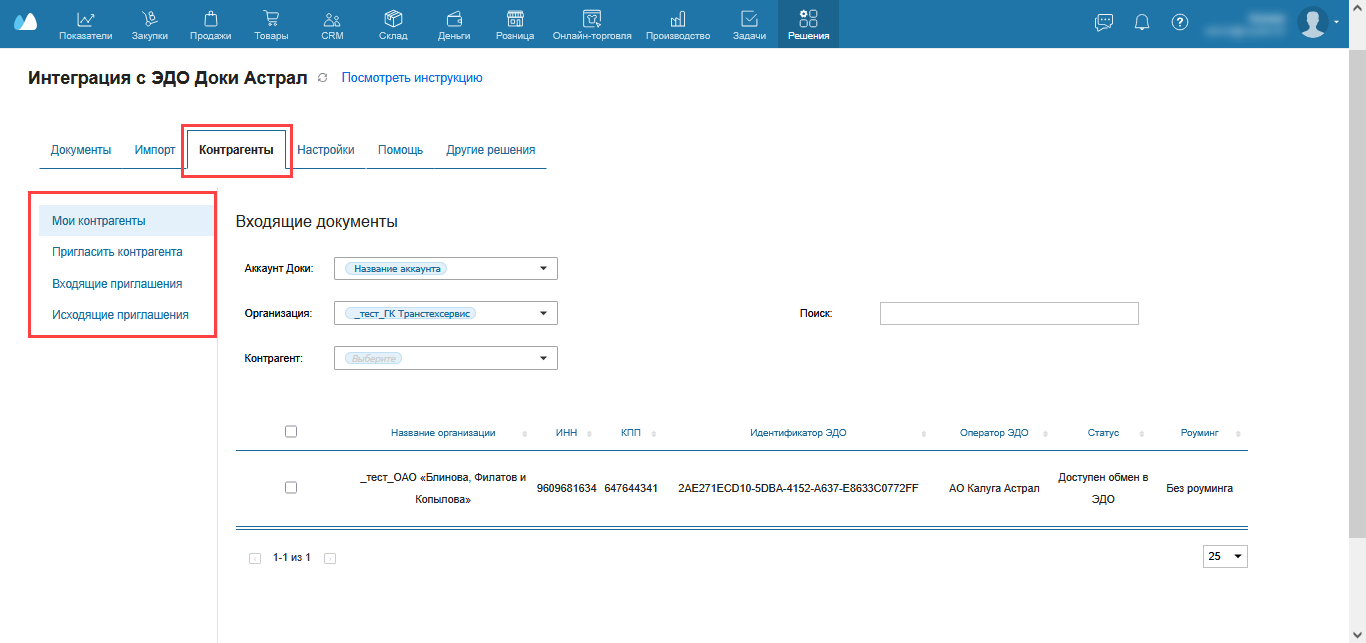
Task: Open Пригласить контрагента in the sidebar
Action: pos(117,252)
